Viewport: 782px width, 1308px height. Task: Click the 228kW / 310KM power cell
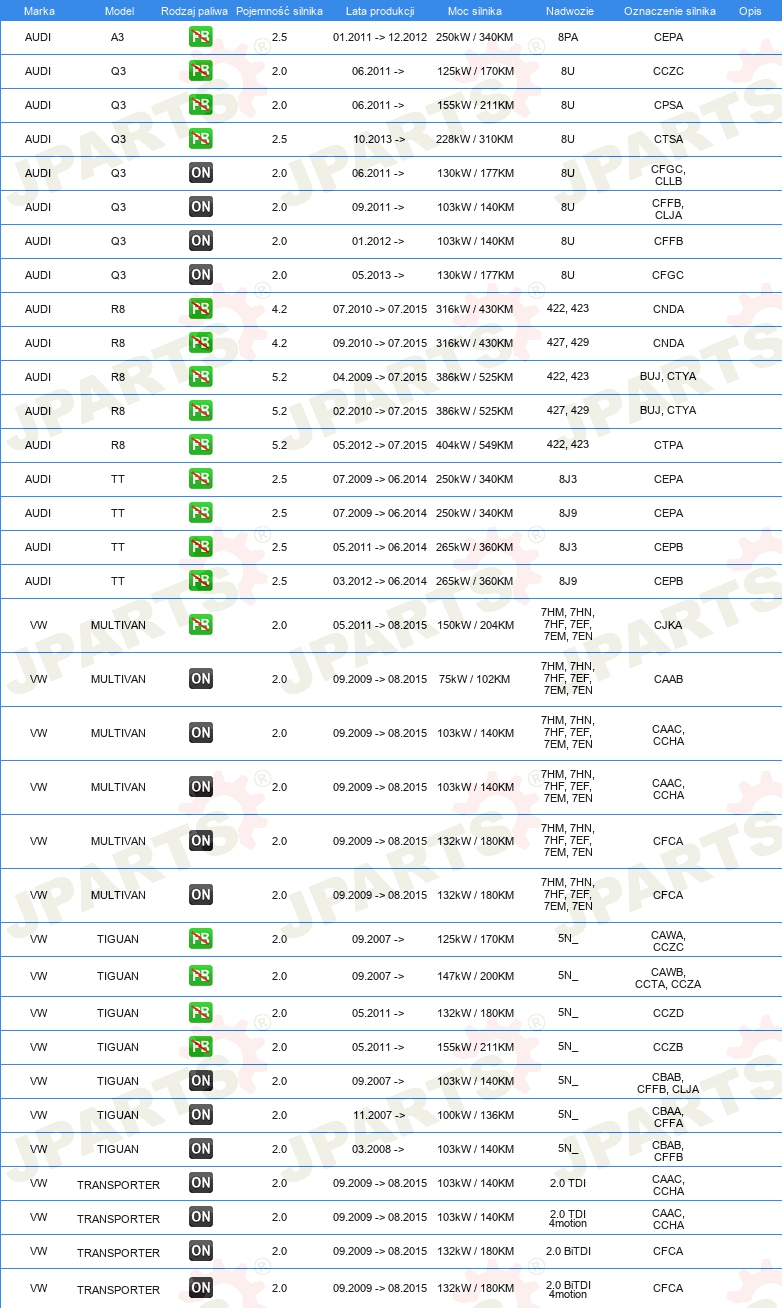coord(475,139)
